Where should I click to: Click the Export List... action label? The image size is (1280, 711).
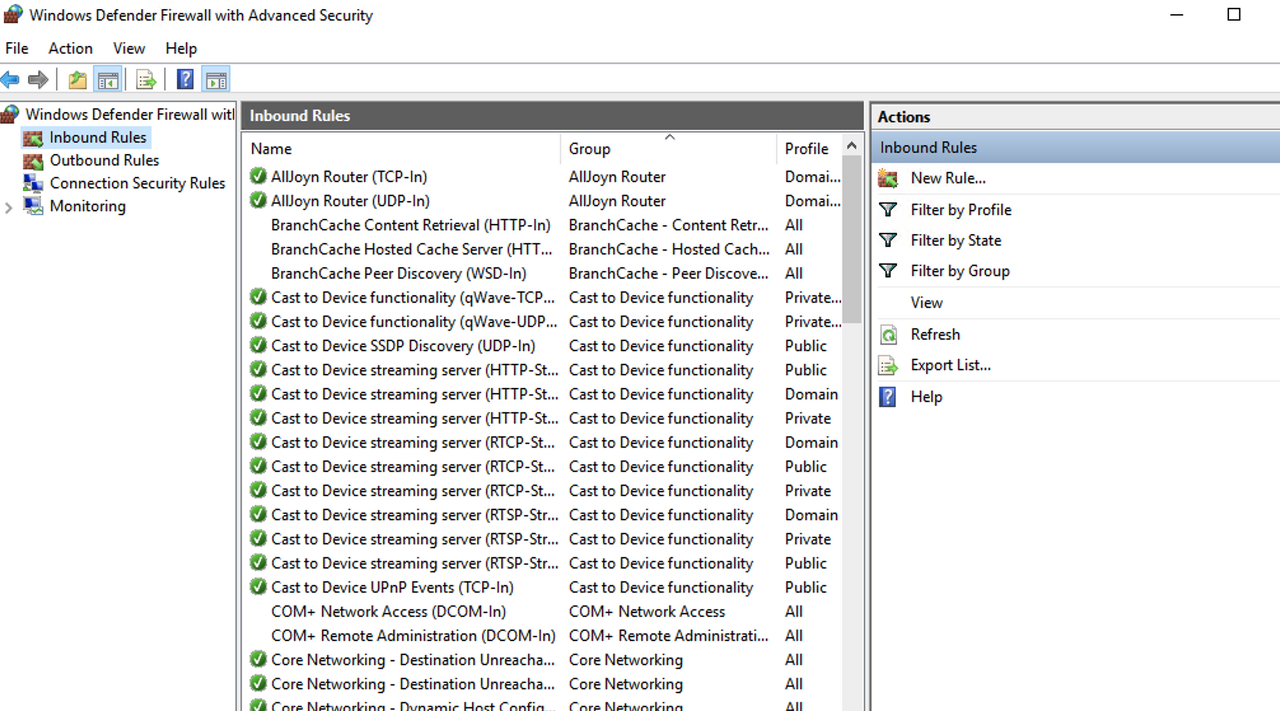pyautogui.click(x=951, y=366)
